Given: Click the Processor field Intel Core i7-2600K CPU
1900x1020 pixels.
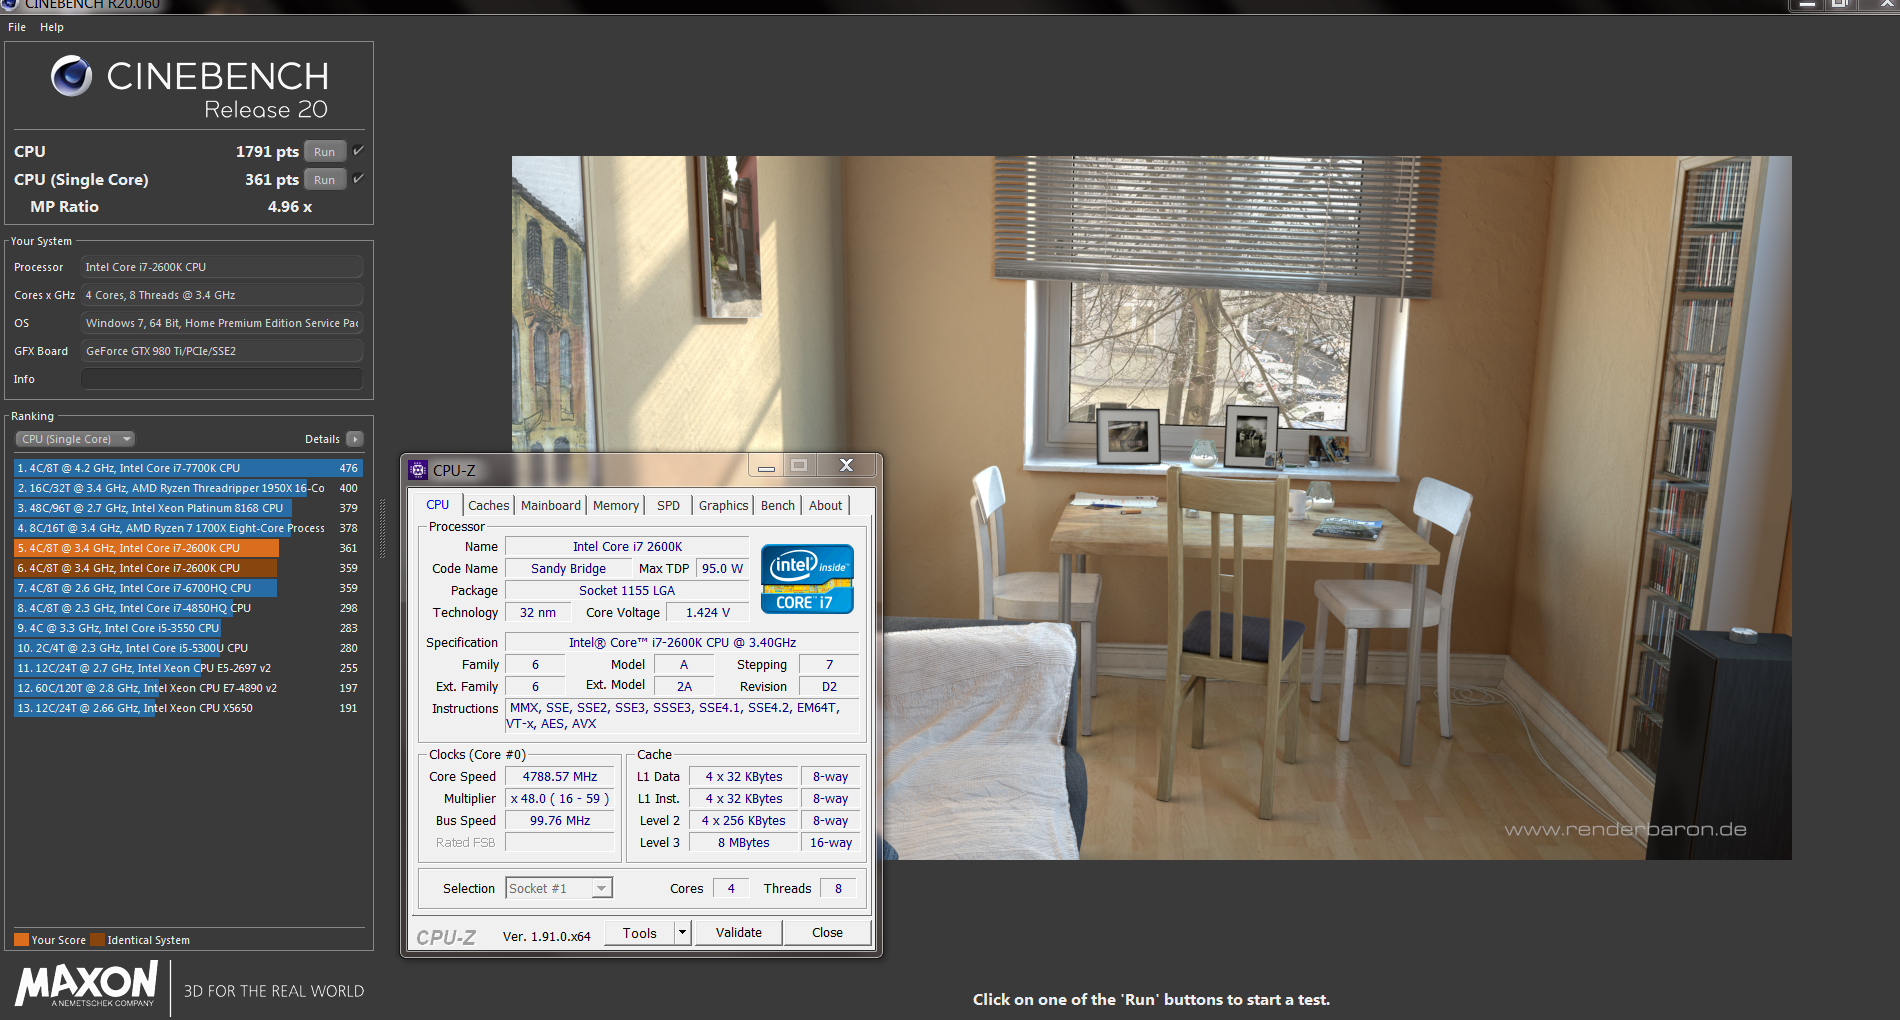Looking at the screenshot, I should coord(222,267).
